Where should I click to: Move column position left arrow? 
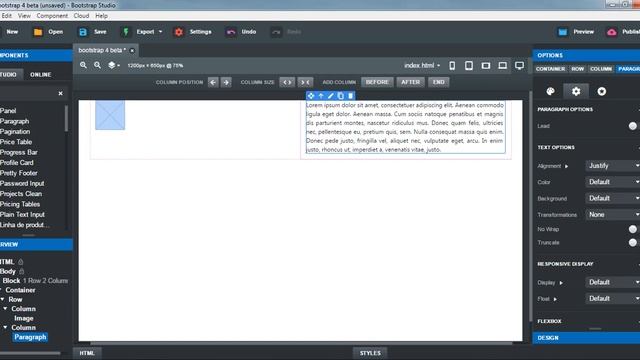pyautogui.click(x=213, y=82)
